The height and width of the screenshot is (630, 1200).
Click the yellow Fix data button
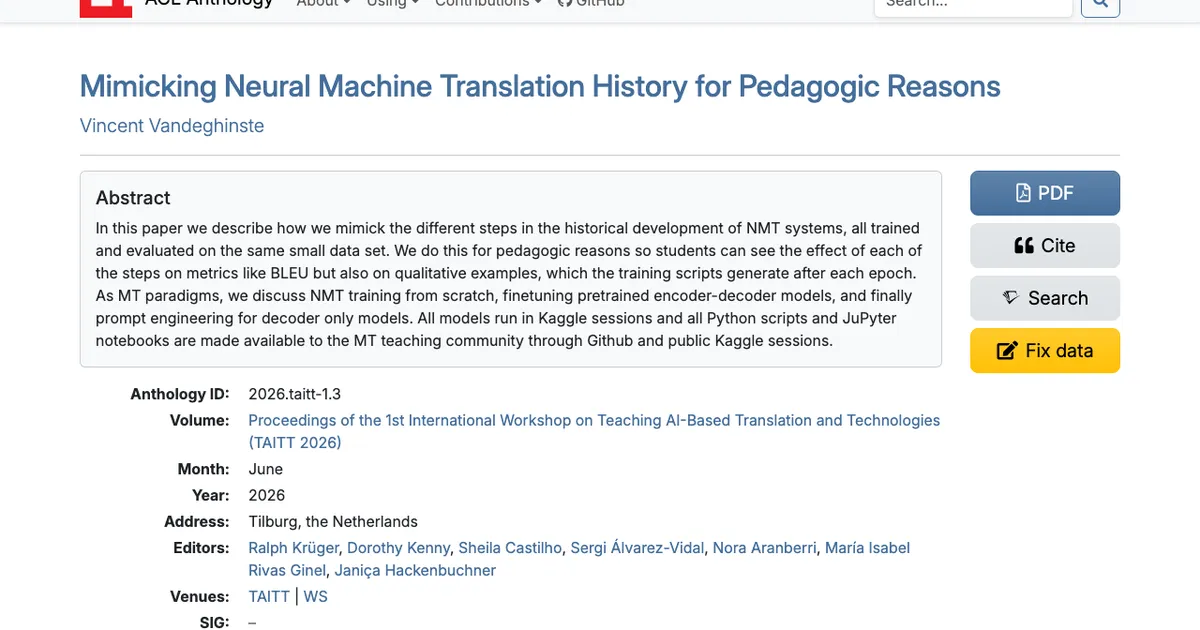point(1045,351)
